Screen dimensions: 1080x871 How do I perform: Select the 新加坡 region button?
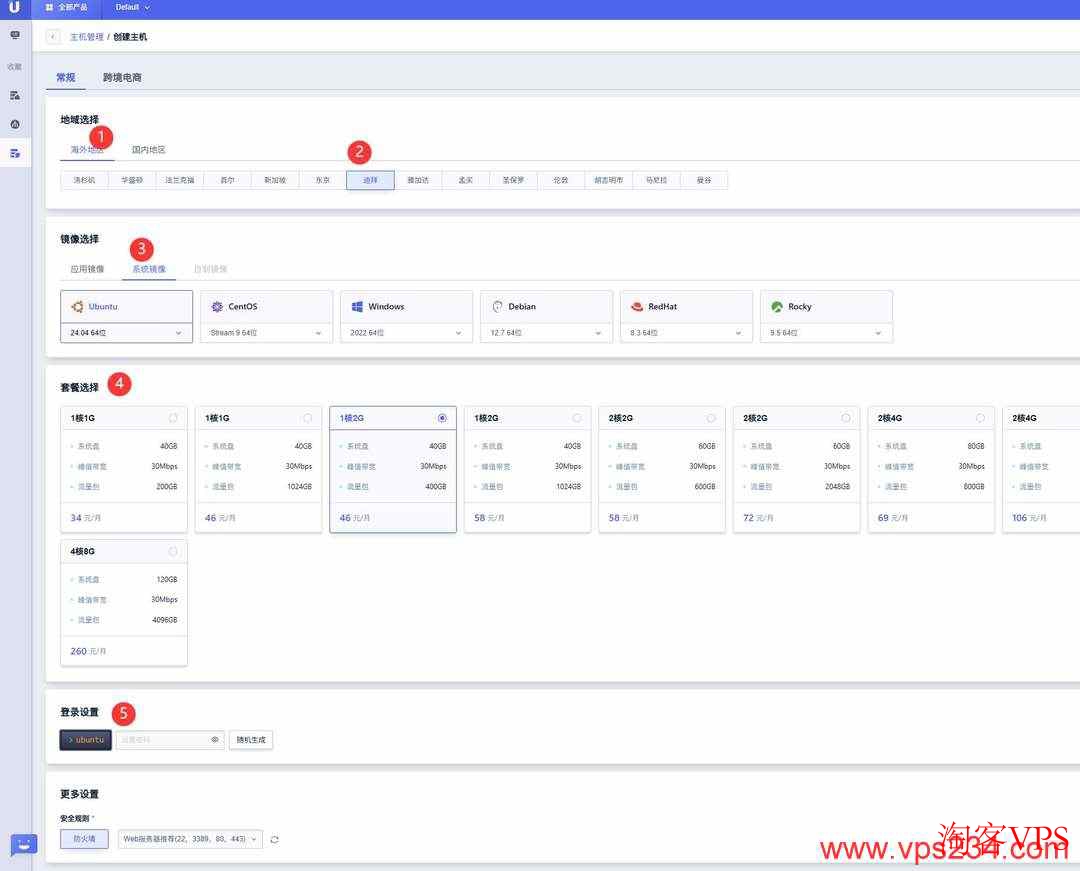(275, 180)
